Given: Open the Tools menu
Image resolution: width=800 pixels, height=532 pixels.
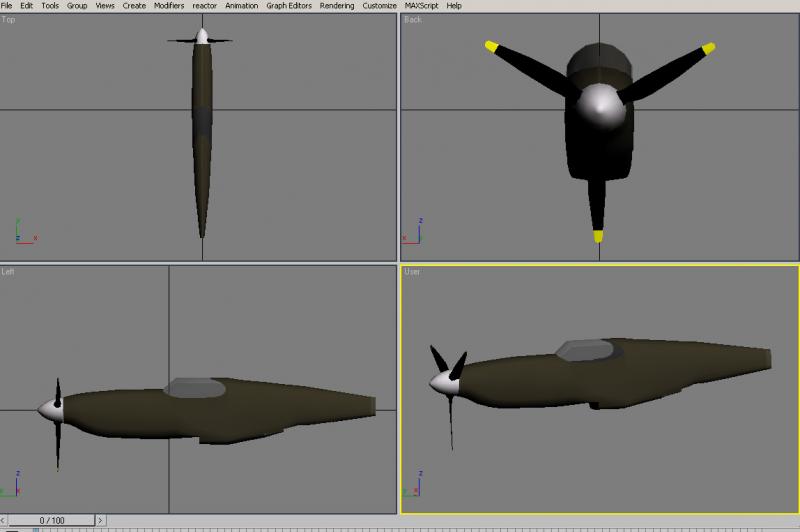Looking at the screenshot, I should (50, 6).
